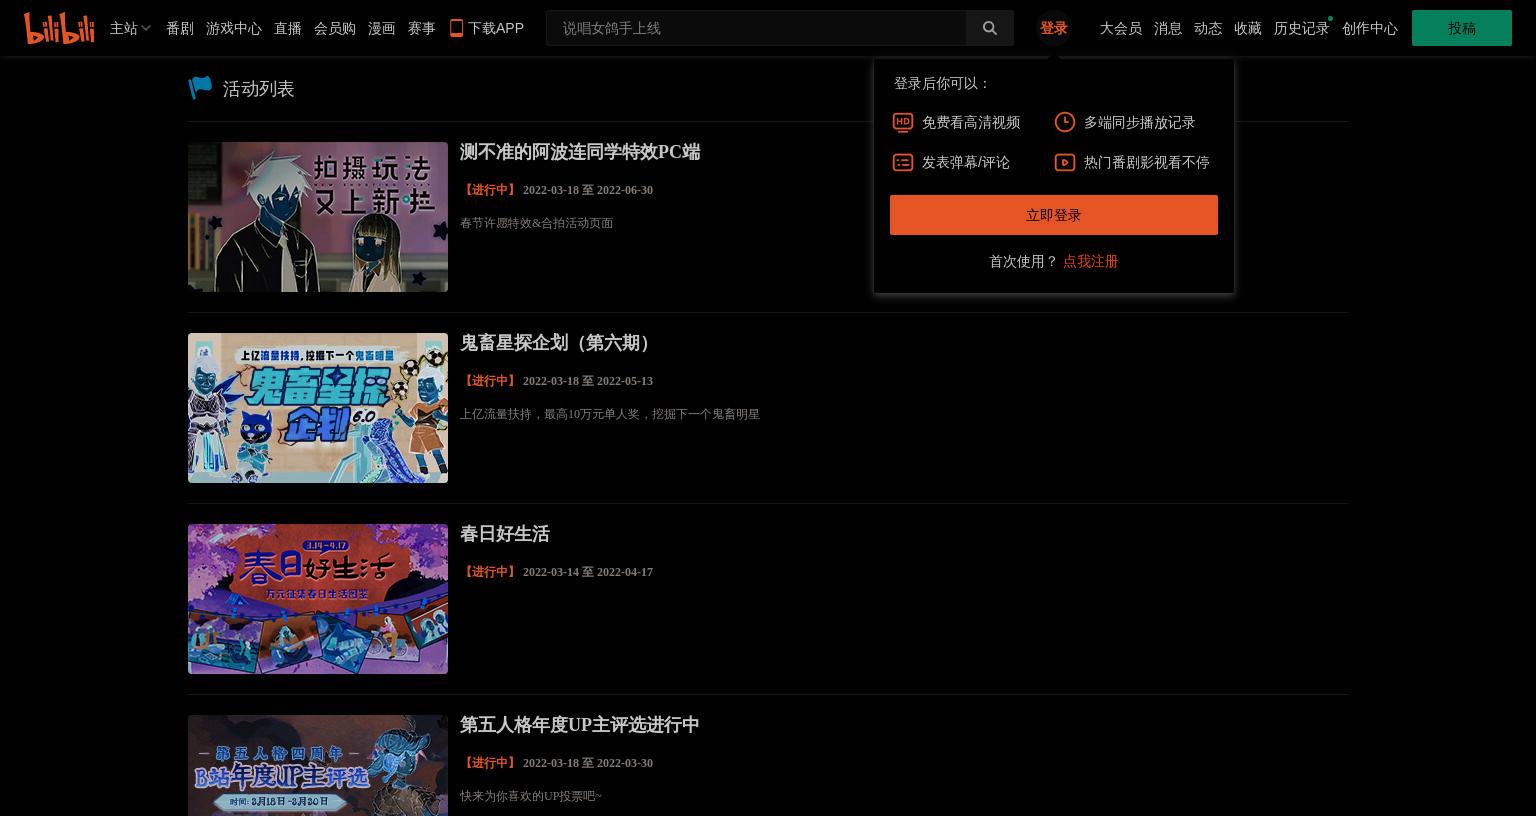Click 登录 in the top bar

pyautogui.click(x=1054, y=28)
